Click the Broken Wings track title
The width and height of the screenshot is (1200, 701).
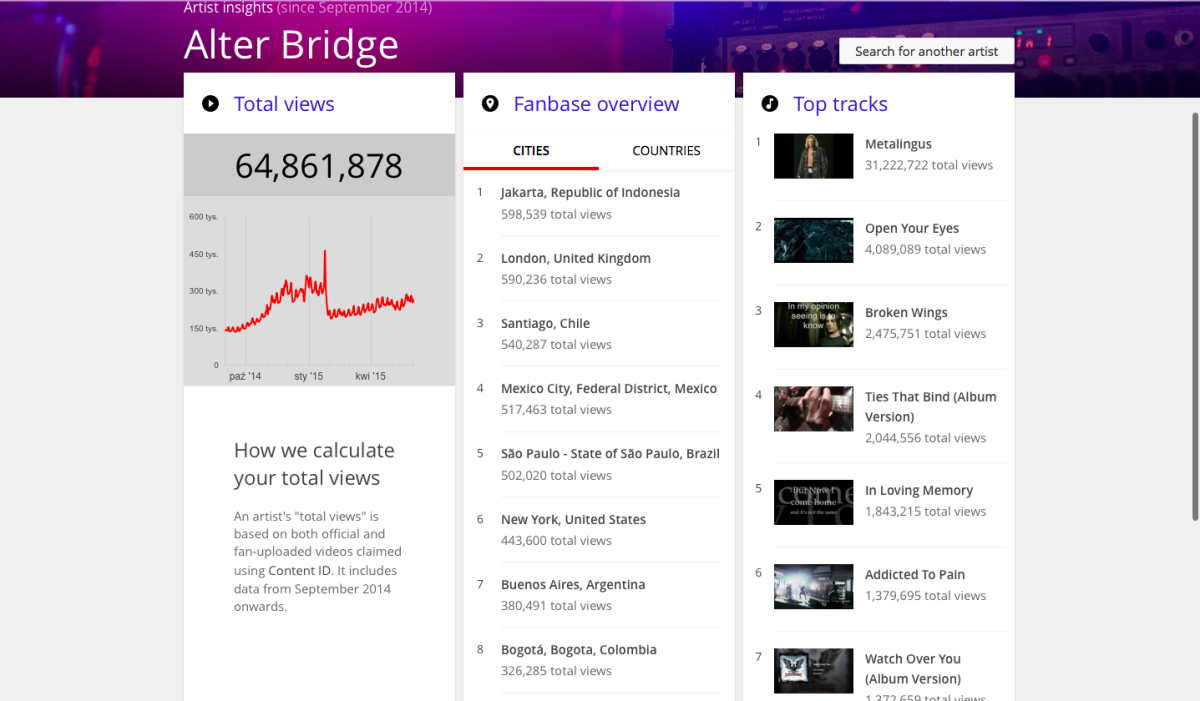click(906, 312)
